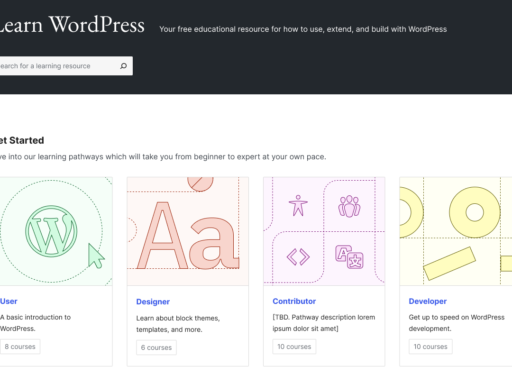Screen dimensions: 512x384
Task: Click the green cursor arrow in User card
Action: pos(96,256)
